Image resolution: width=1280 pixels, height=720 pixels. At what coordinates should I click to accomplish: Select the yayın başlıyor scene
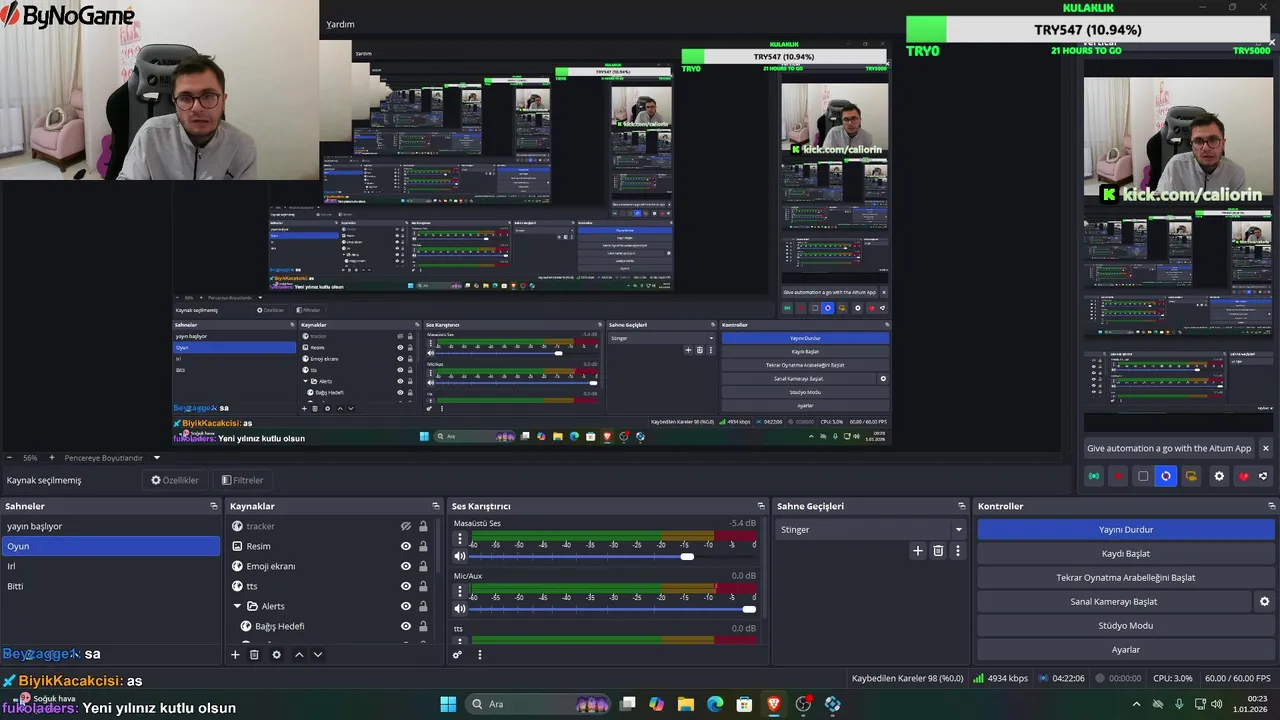(x=111, y=526)
